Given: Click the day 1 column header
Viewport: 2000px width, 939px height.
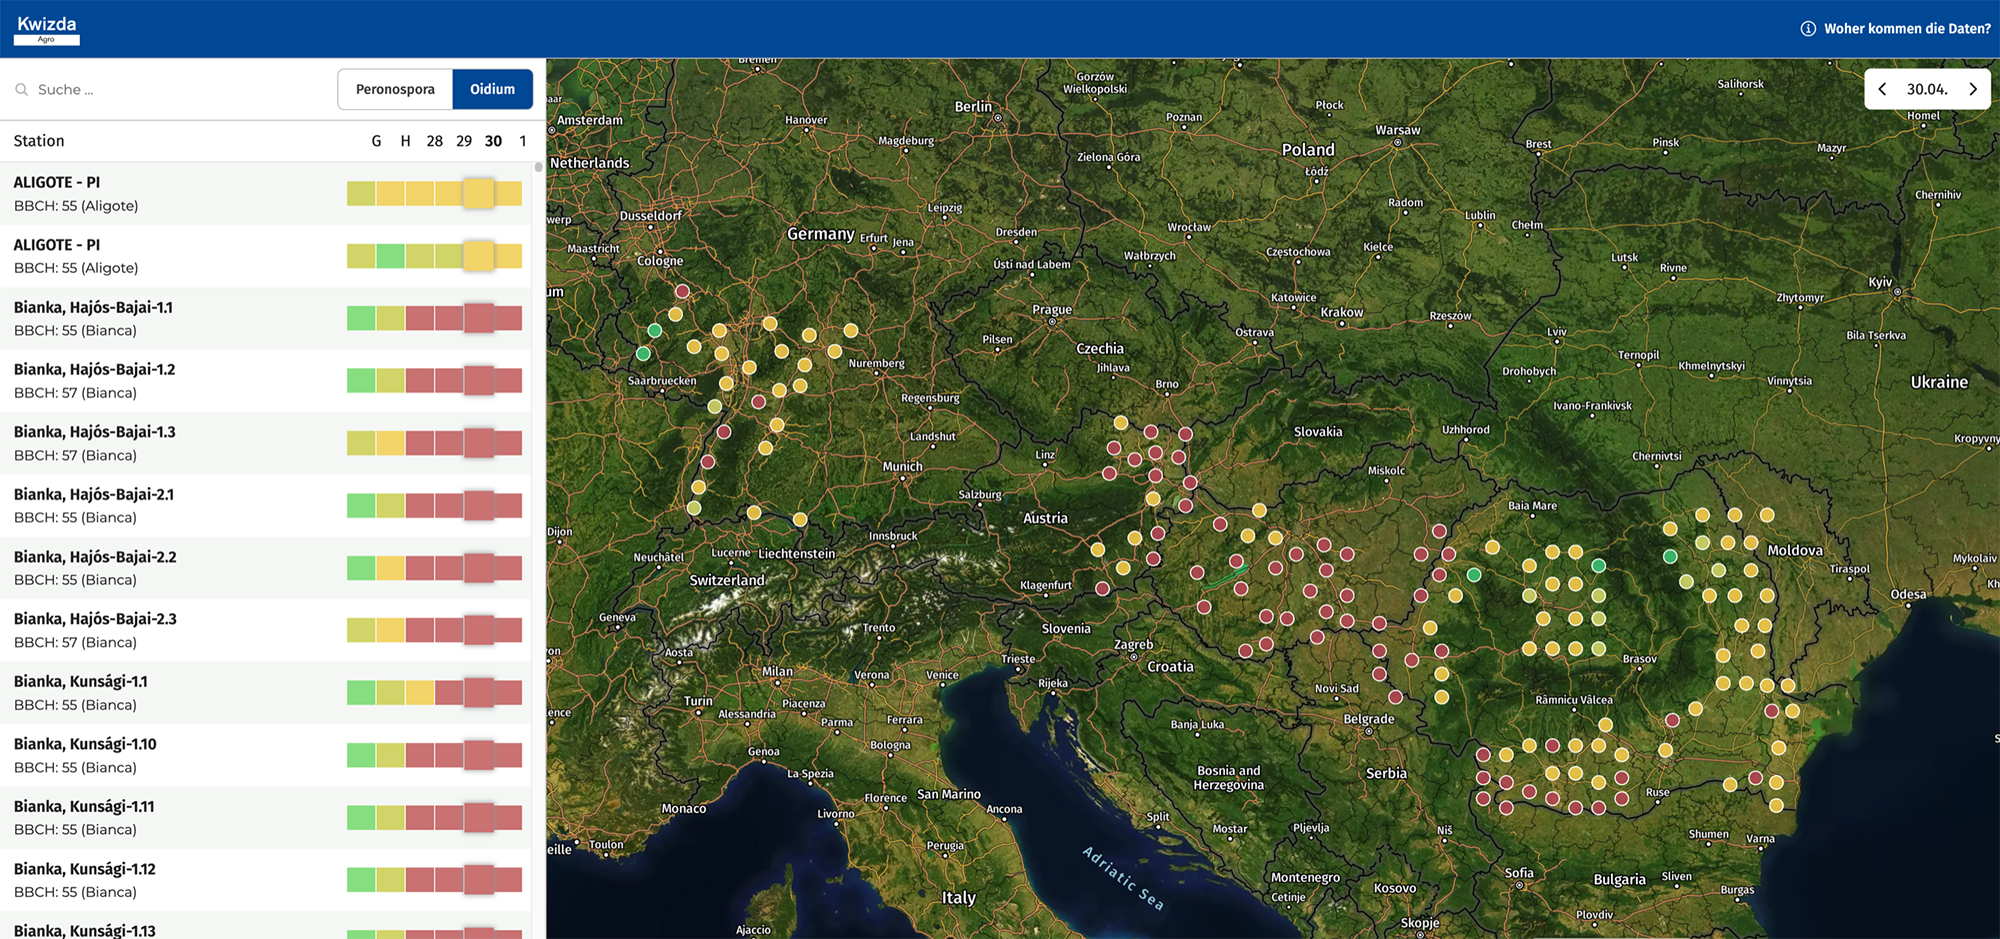Looking at the screenshot, I should pyautogui.click(x=522, y=141).
